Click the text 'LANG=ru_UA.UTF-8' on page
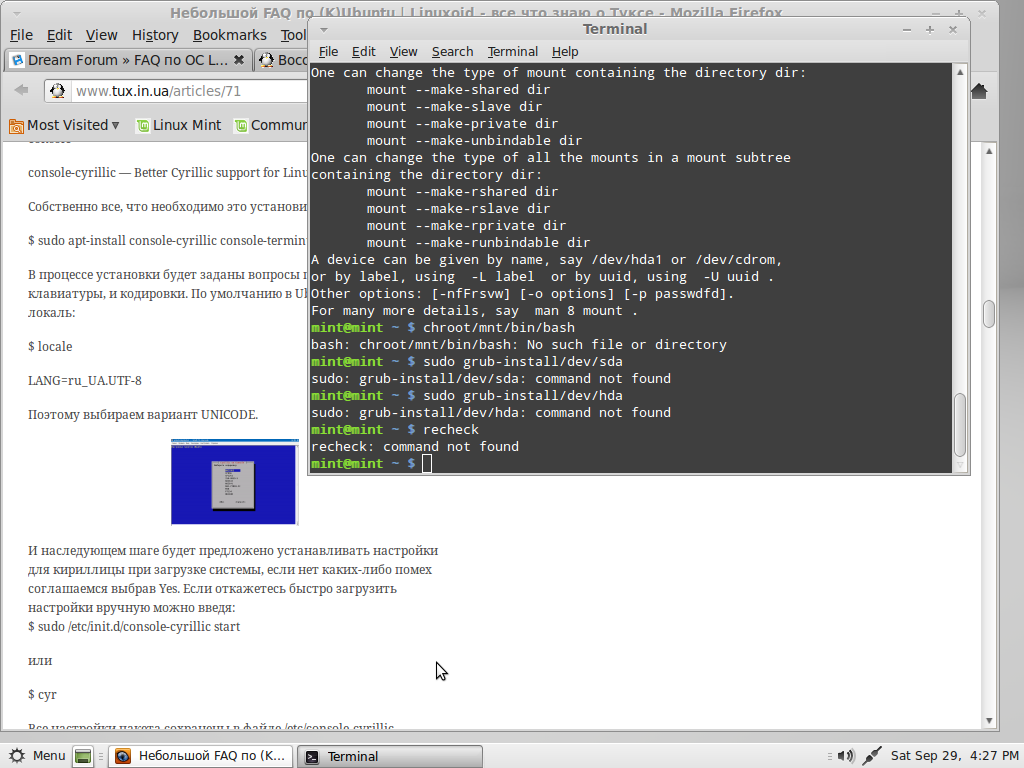The image size is (1024, 768). pyautogui.click(x=85, y=381)
